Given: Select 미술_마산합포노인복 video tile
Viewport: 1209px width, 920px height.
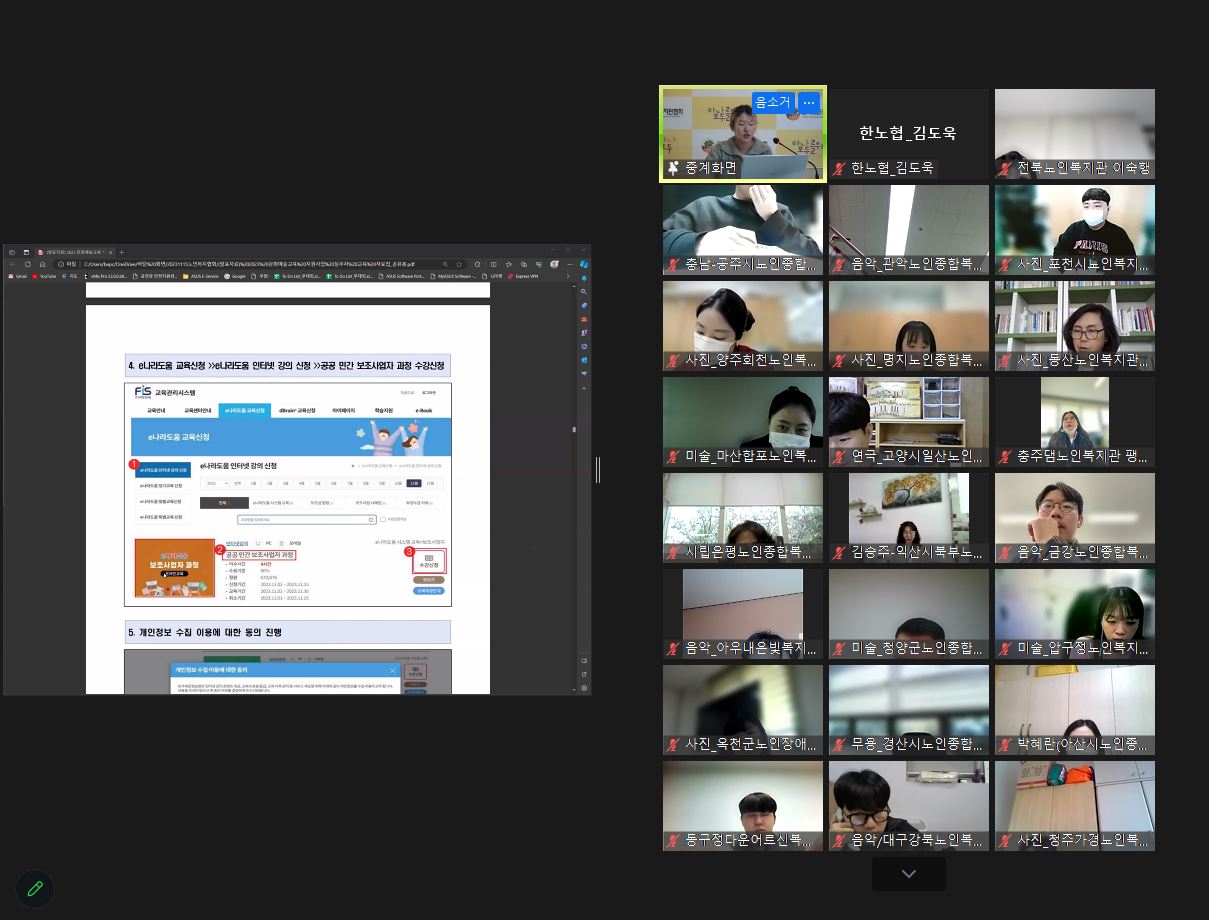Looking at the screenshot, I should [x=743, y=422].
